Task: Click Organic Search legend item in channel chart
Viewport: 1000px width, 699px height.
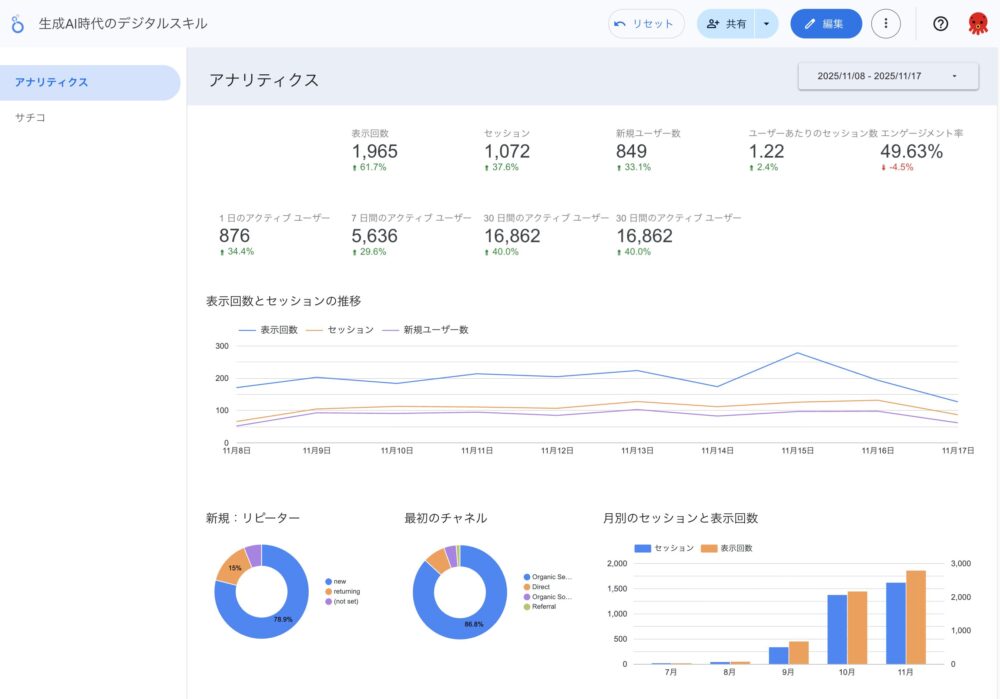Action: (x=550, y=577)
